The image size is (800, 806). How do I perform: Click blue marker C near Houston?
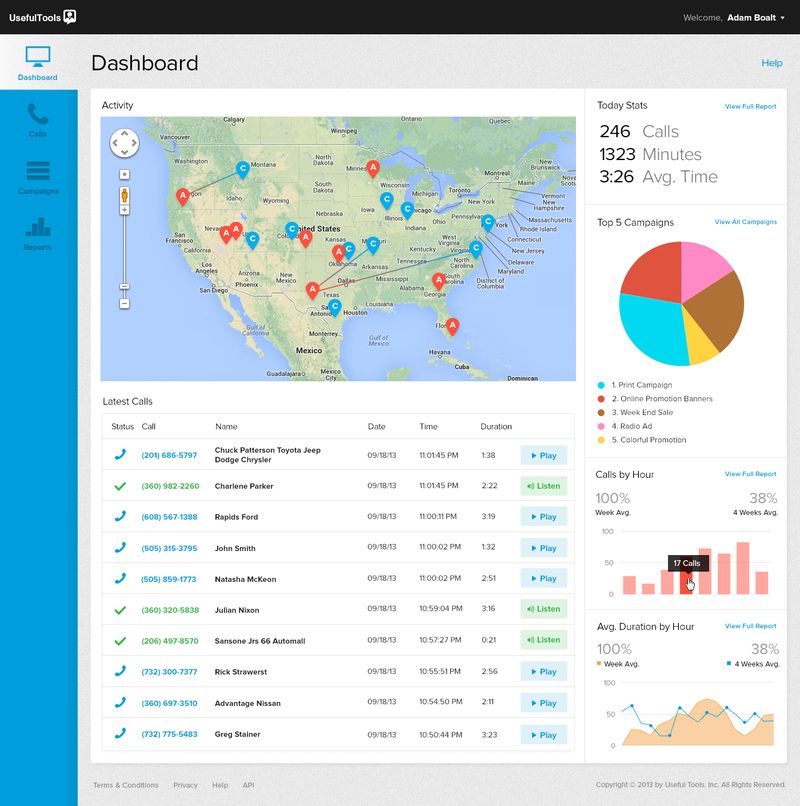click(x=335, y=307)
